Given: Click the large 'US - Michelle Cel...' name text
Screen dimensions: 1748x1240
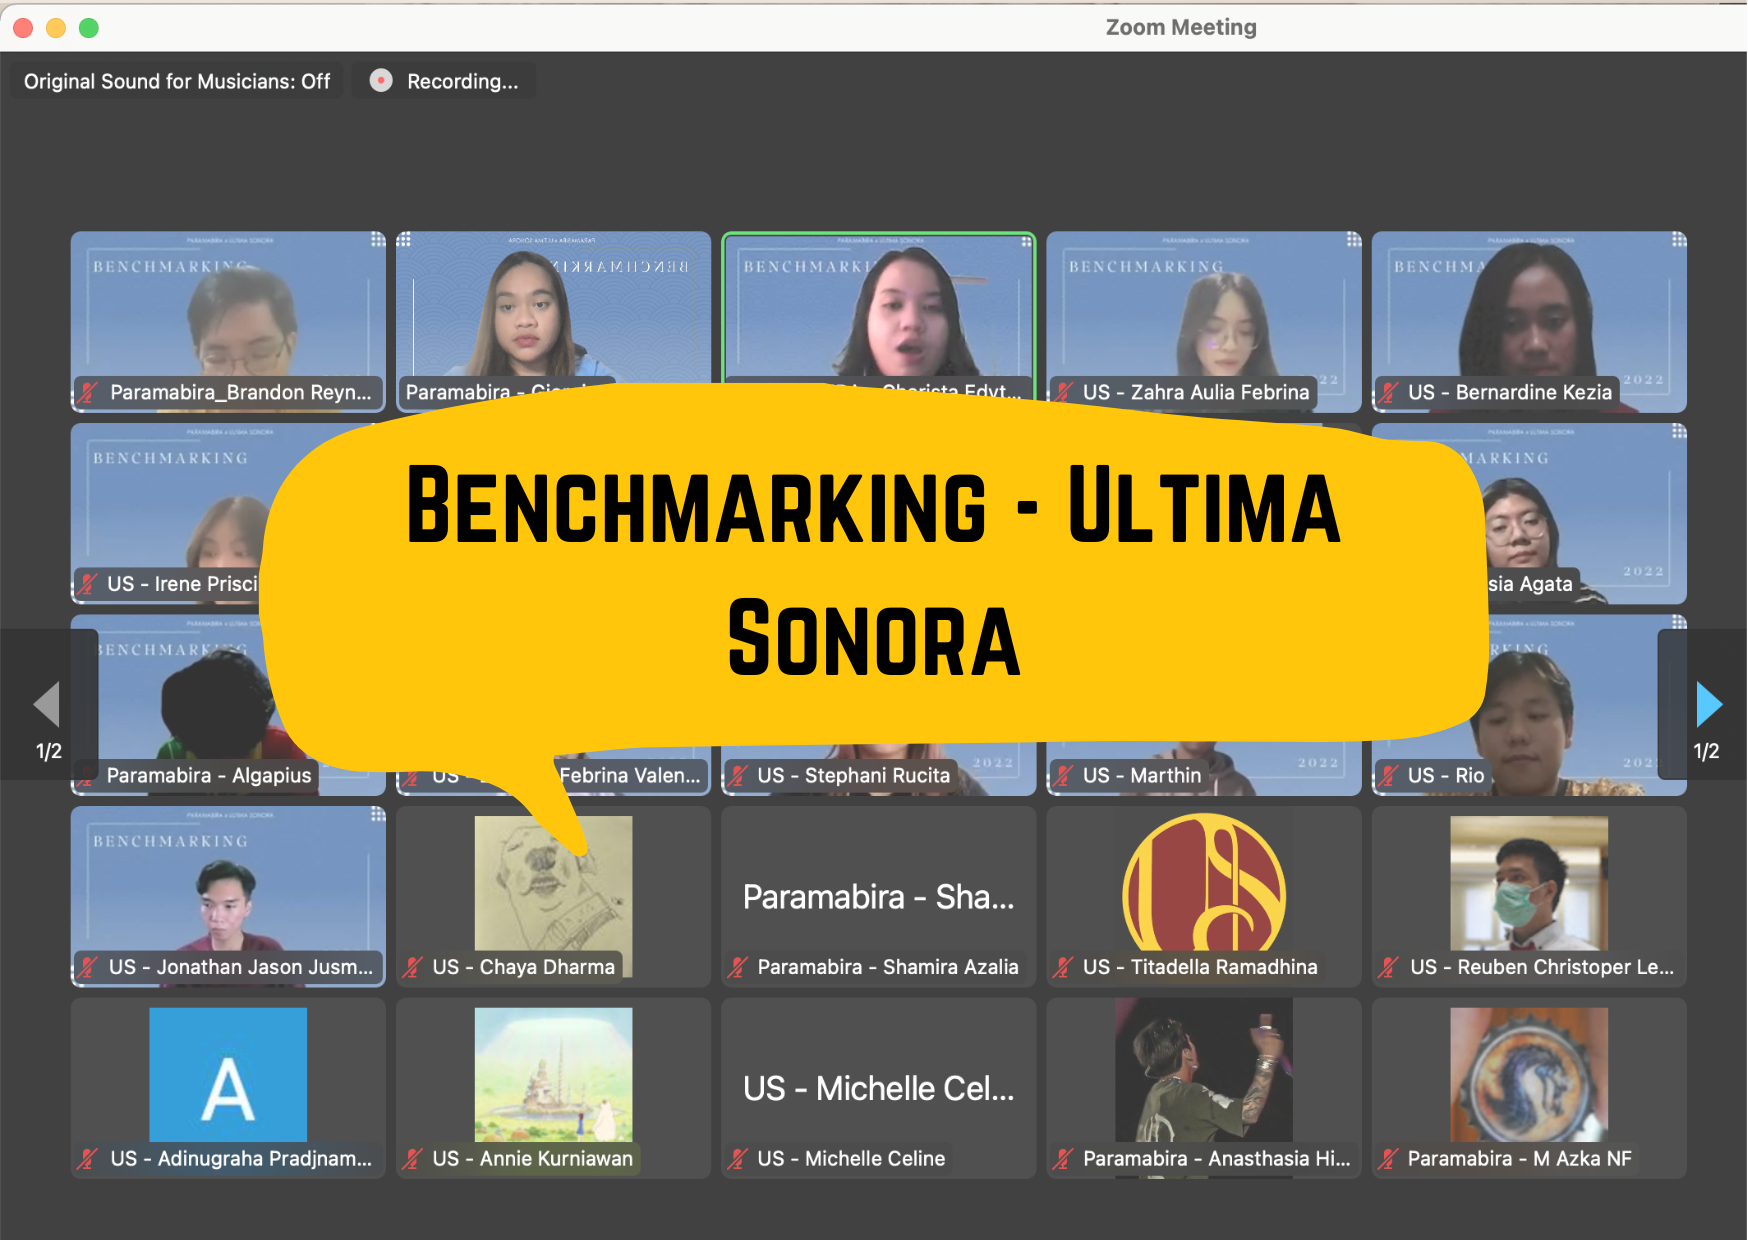Looking at the screenshot, I should coord(878,1088).
